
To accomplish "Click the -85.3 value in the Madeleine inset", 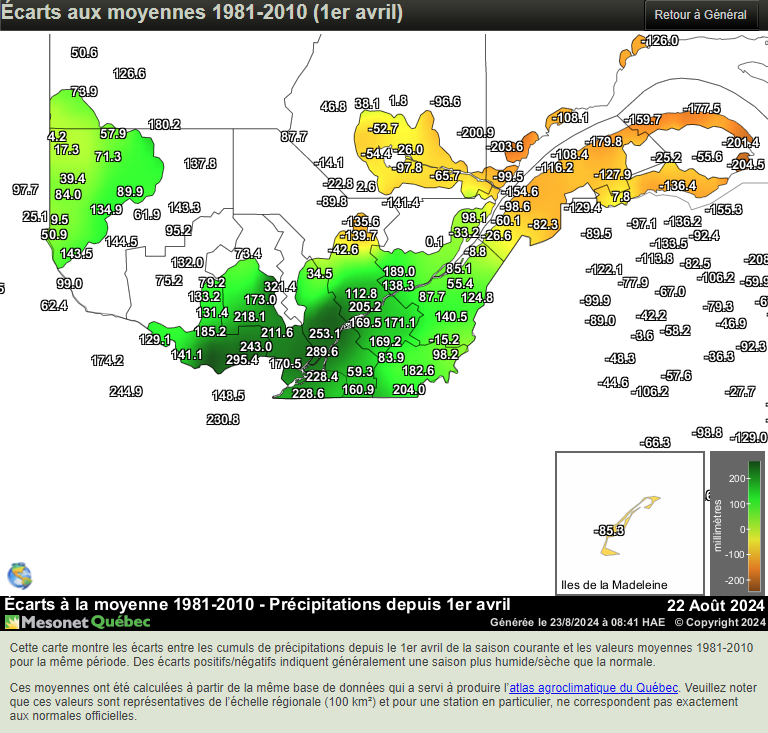I will [x=609, y=530].
